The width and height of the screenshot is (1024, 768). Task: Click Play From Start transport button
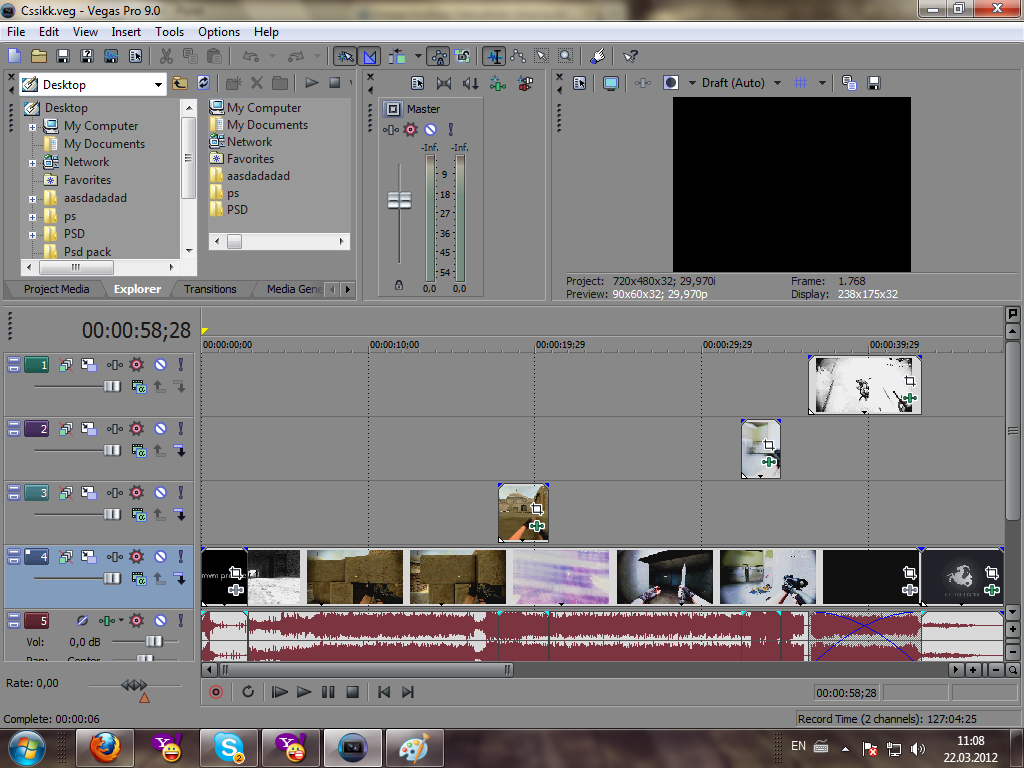coord(280,692)
